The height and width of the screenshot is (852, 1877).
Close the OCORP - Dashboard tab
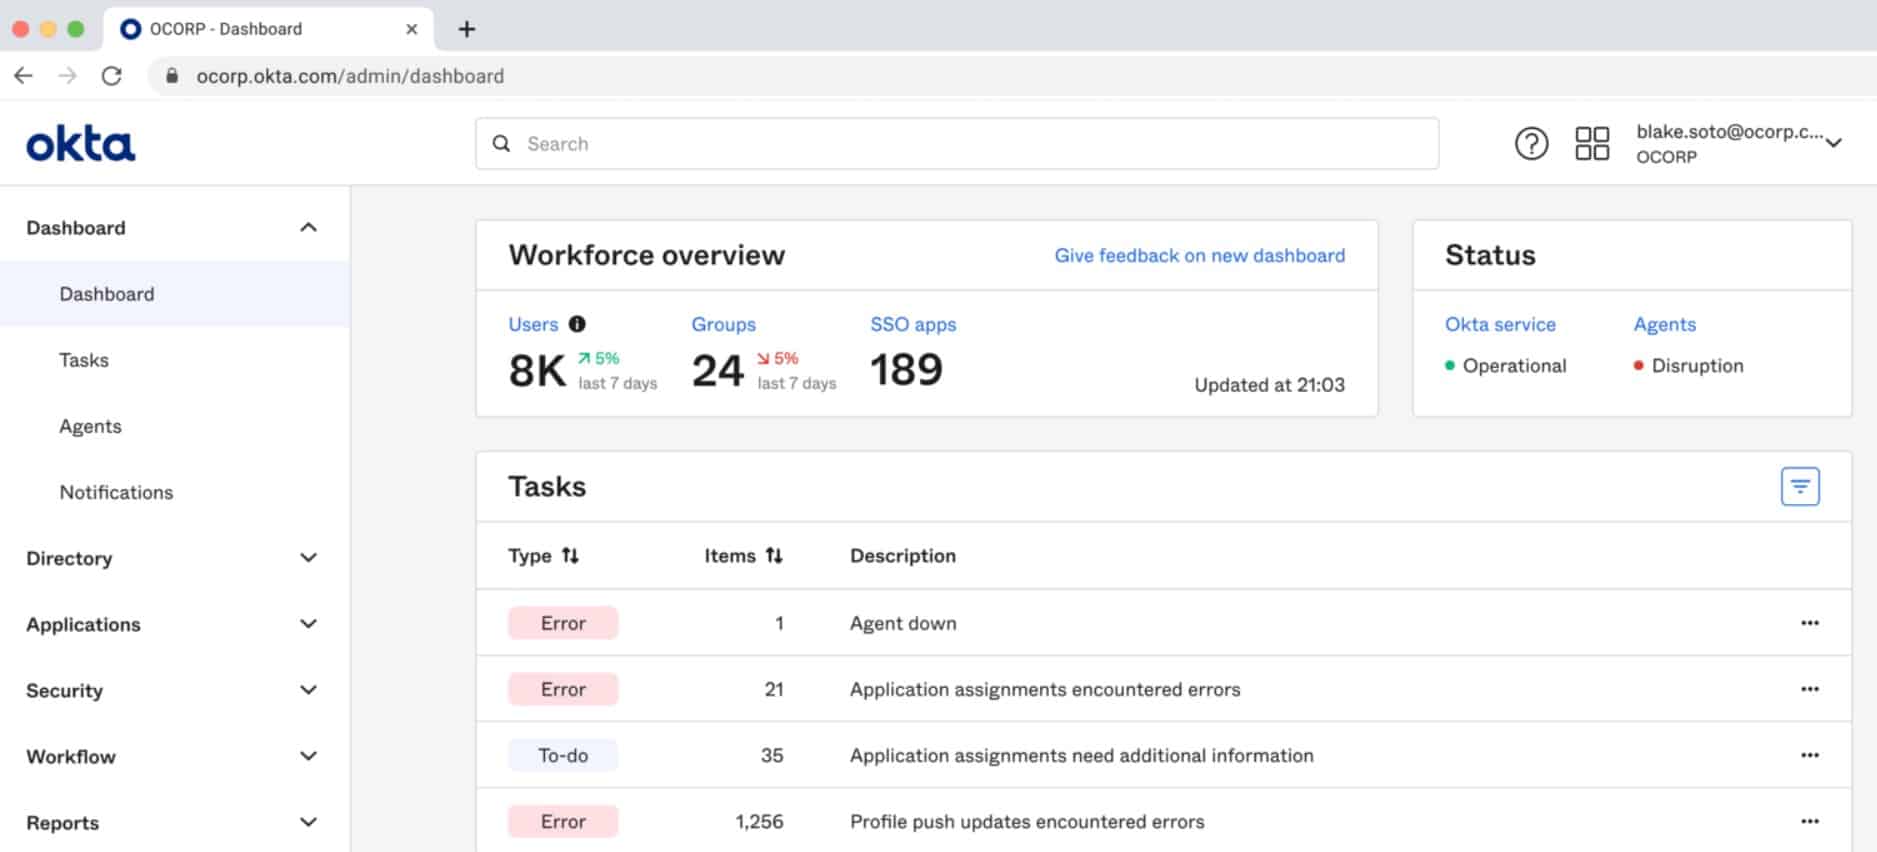pos(411,29)
